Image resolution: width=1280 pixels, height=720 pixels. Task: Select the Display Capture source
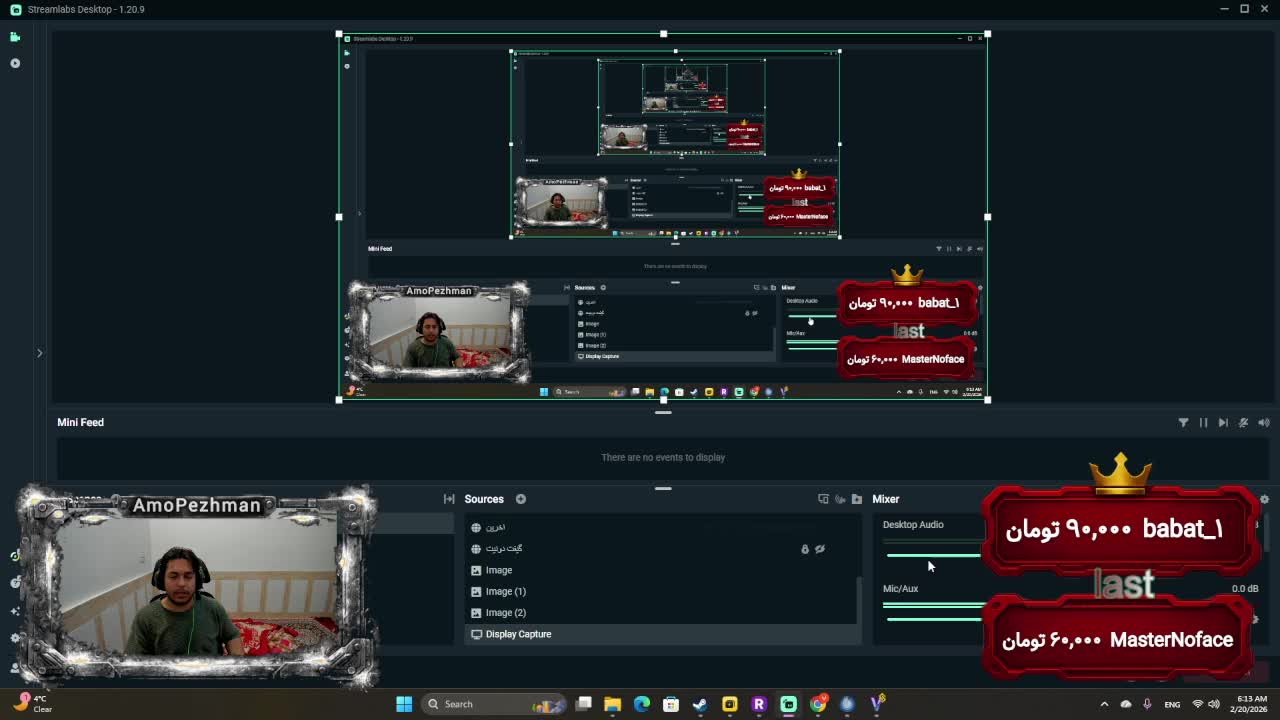click(518, 634)
